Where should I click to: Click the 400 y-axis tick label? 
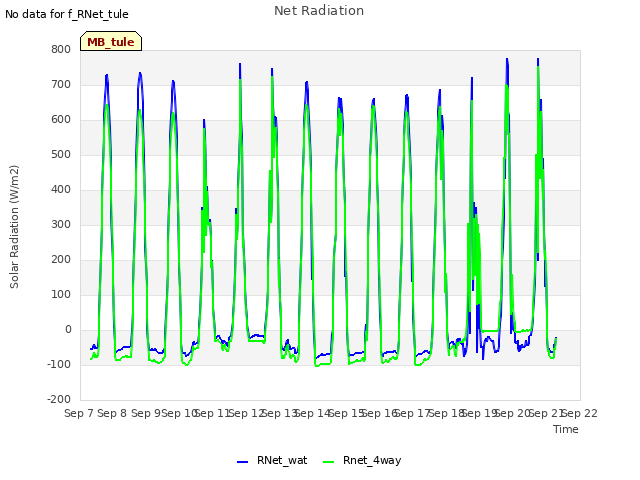(61, 189)
